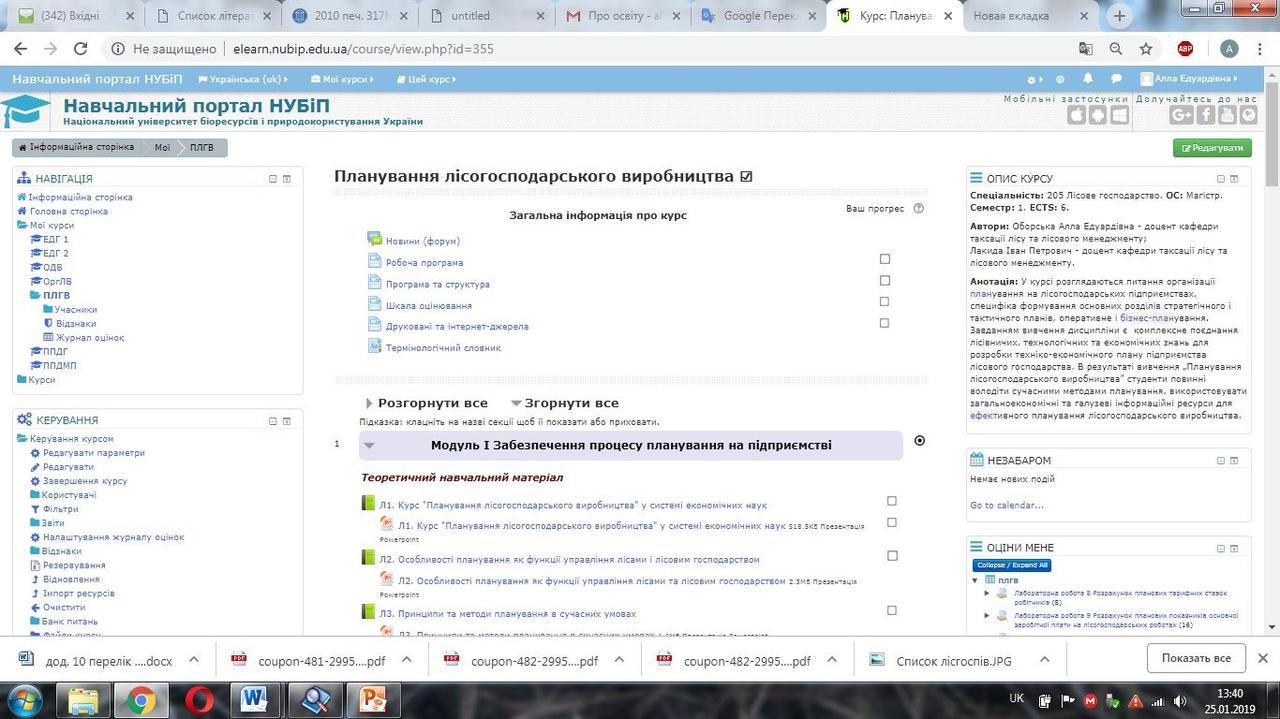Switch to the Google Перекладач browser tab
Image resolution: width=1280 pixels, height=719 pixels.
coord(762,16)
